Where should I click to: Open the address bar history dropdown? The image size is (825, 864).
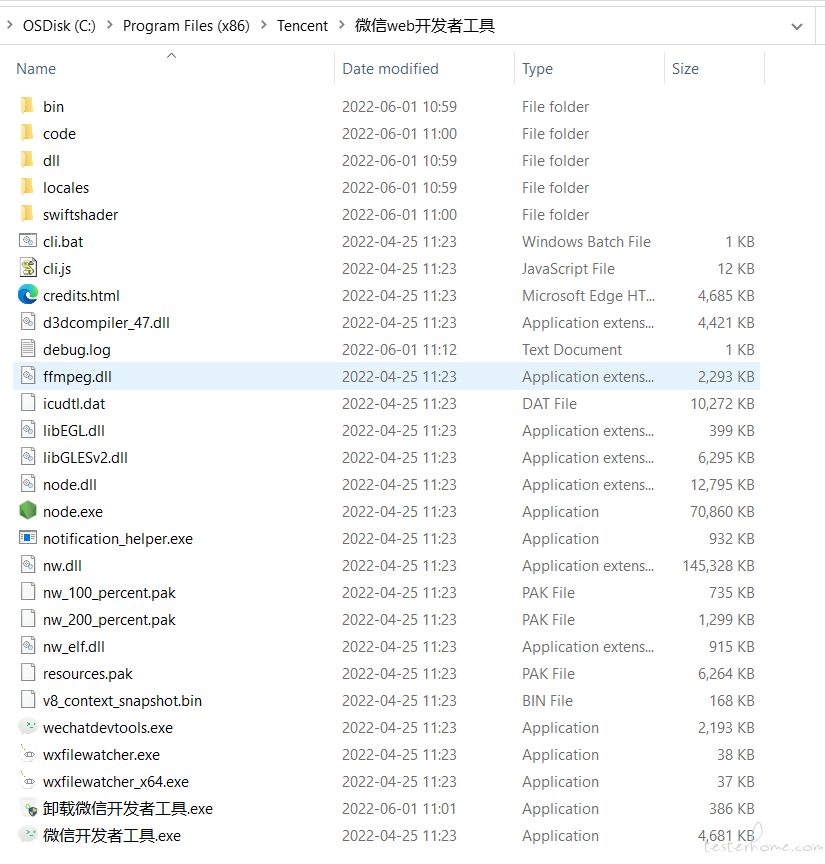796,26
